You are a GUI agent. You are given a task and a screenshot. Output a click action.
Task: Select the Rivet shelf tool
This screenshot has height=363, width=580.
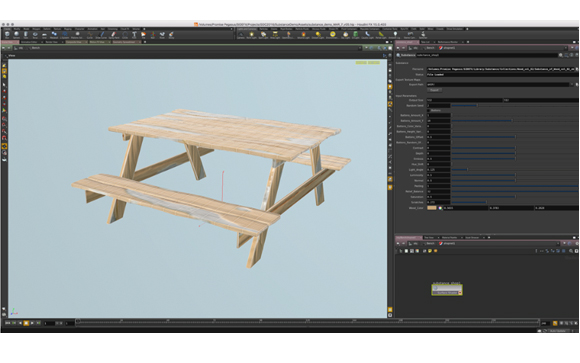(x=162, y=34)
